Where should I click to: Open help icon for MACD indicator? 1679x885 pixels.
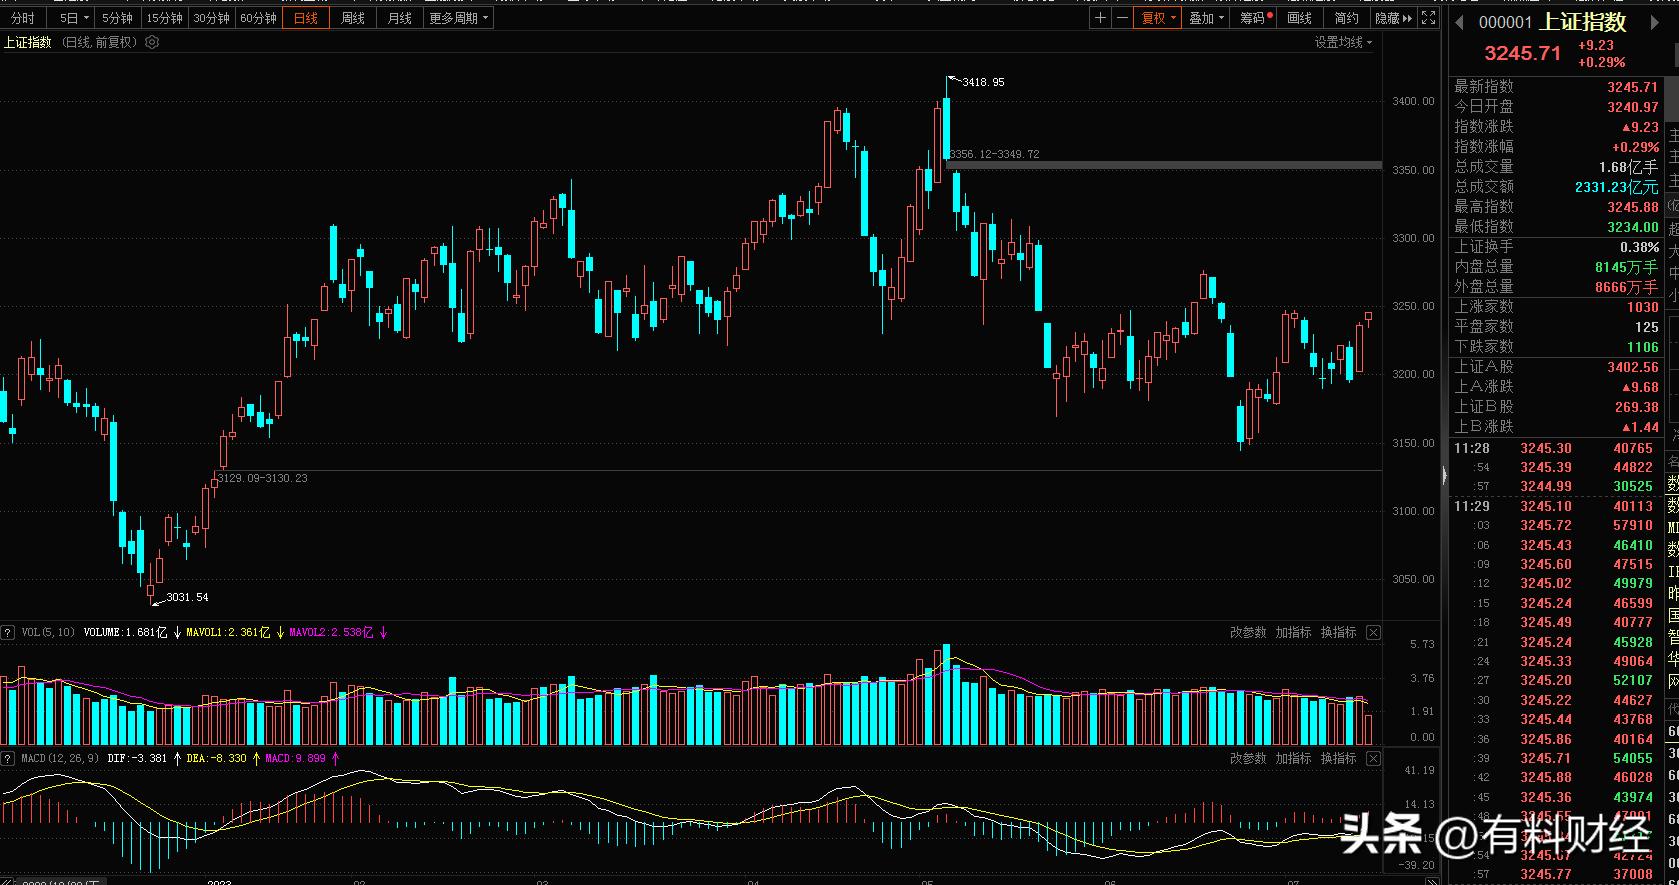(x=8, y=758)
